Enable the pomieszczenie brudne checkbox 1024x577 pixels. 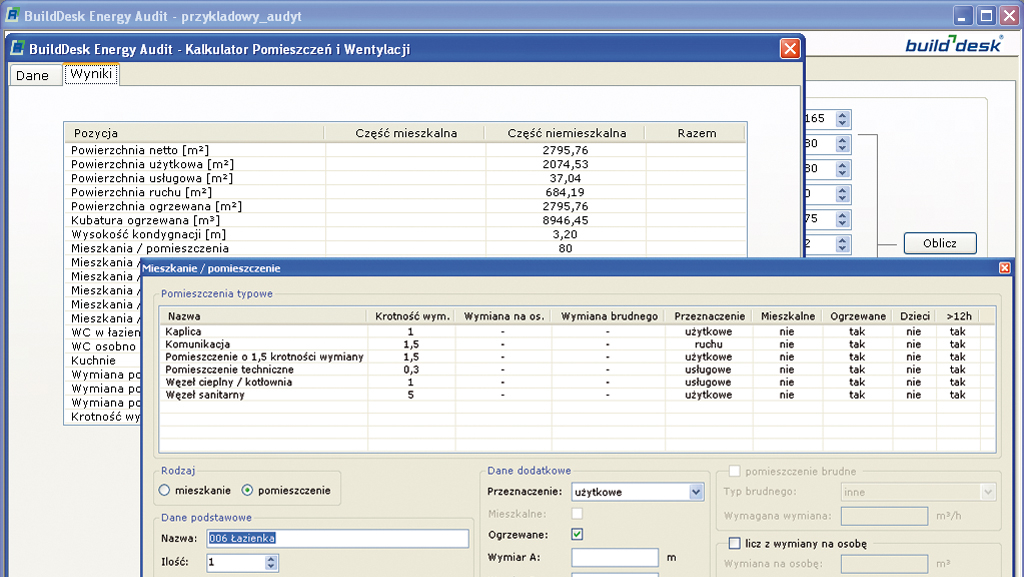[734, 471]
